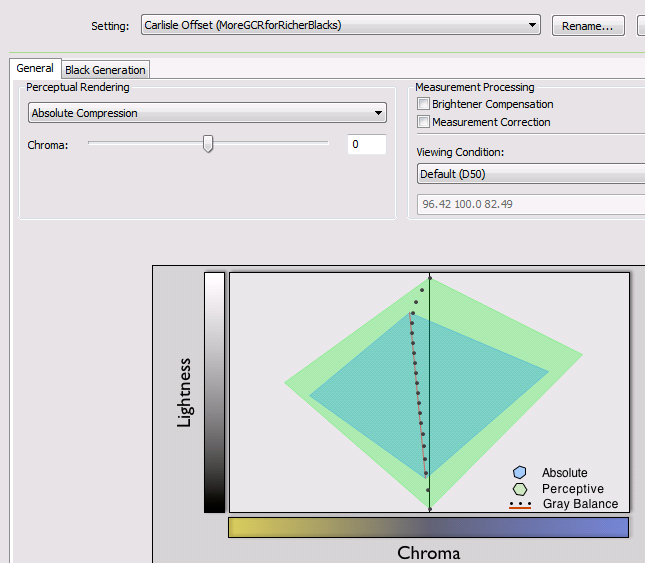Click the green Perceptive hexagon legend icon
Image resolution: width=645 pixels, height=563 pixels.
coord(519,489)
